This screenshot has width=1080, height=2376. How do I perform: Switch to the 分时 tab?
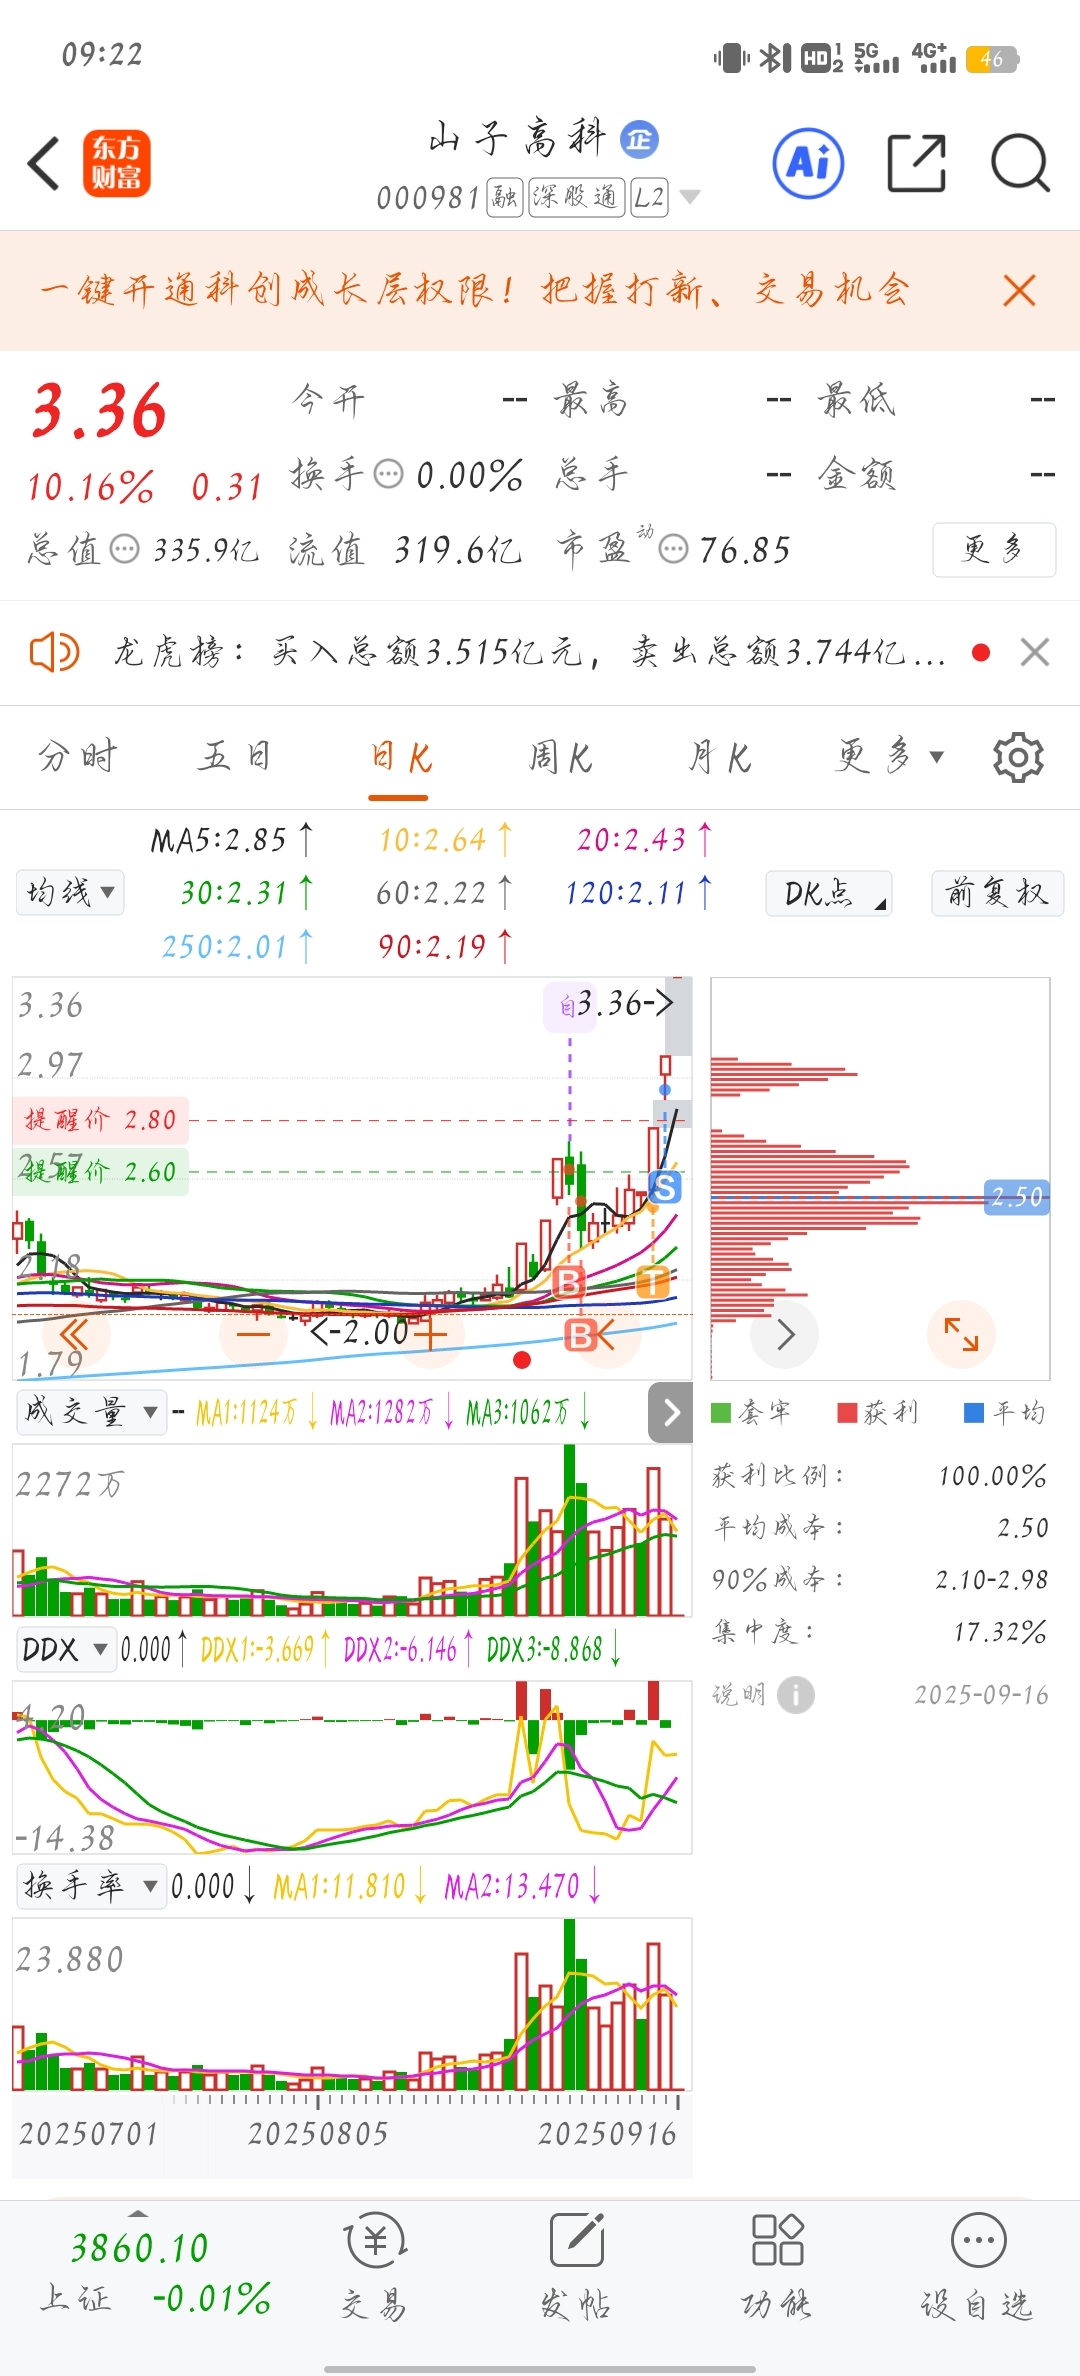78,757
